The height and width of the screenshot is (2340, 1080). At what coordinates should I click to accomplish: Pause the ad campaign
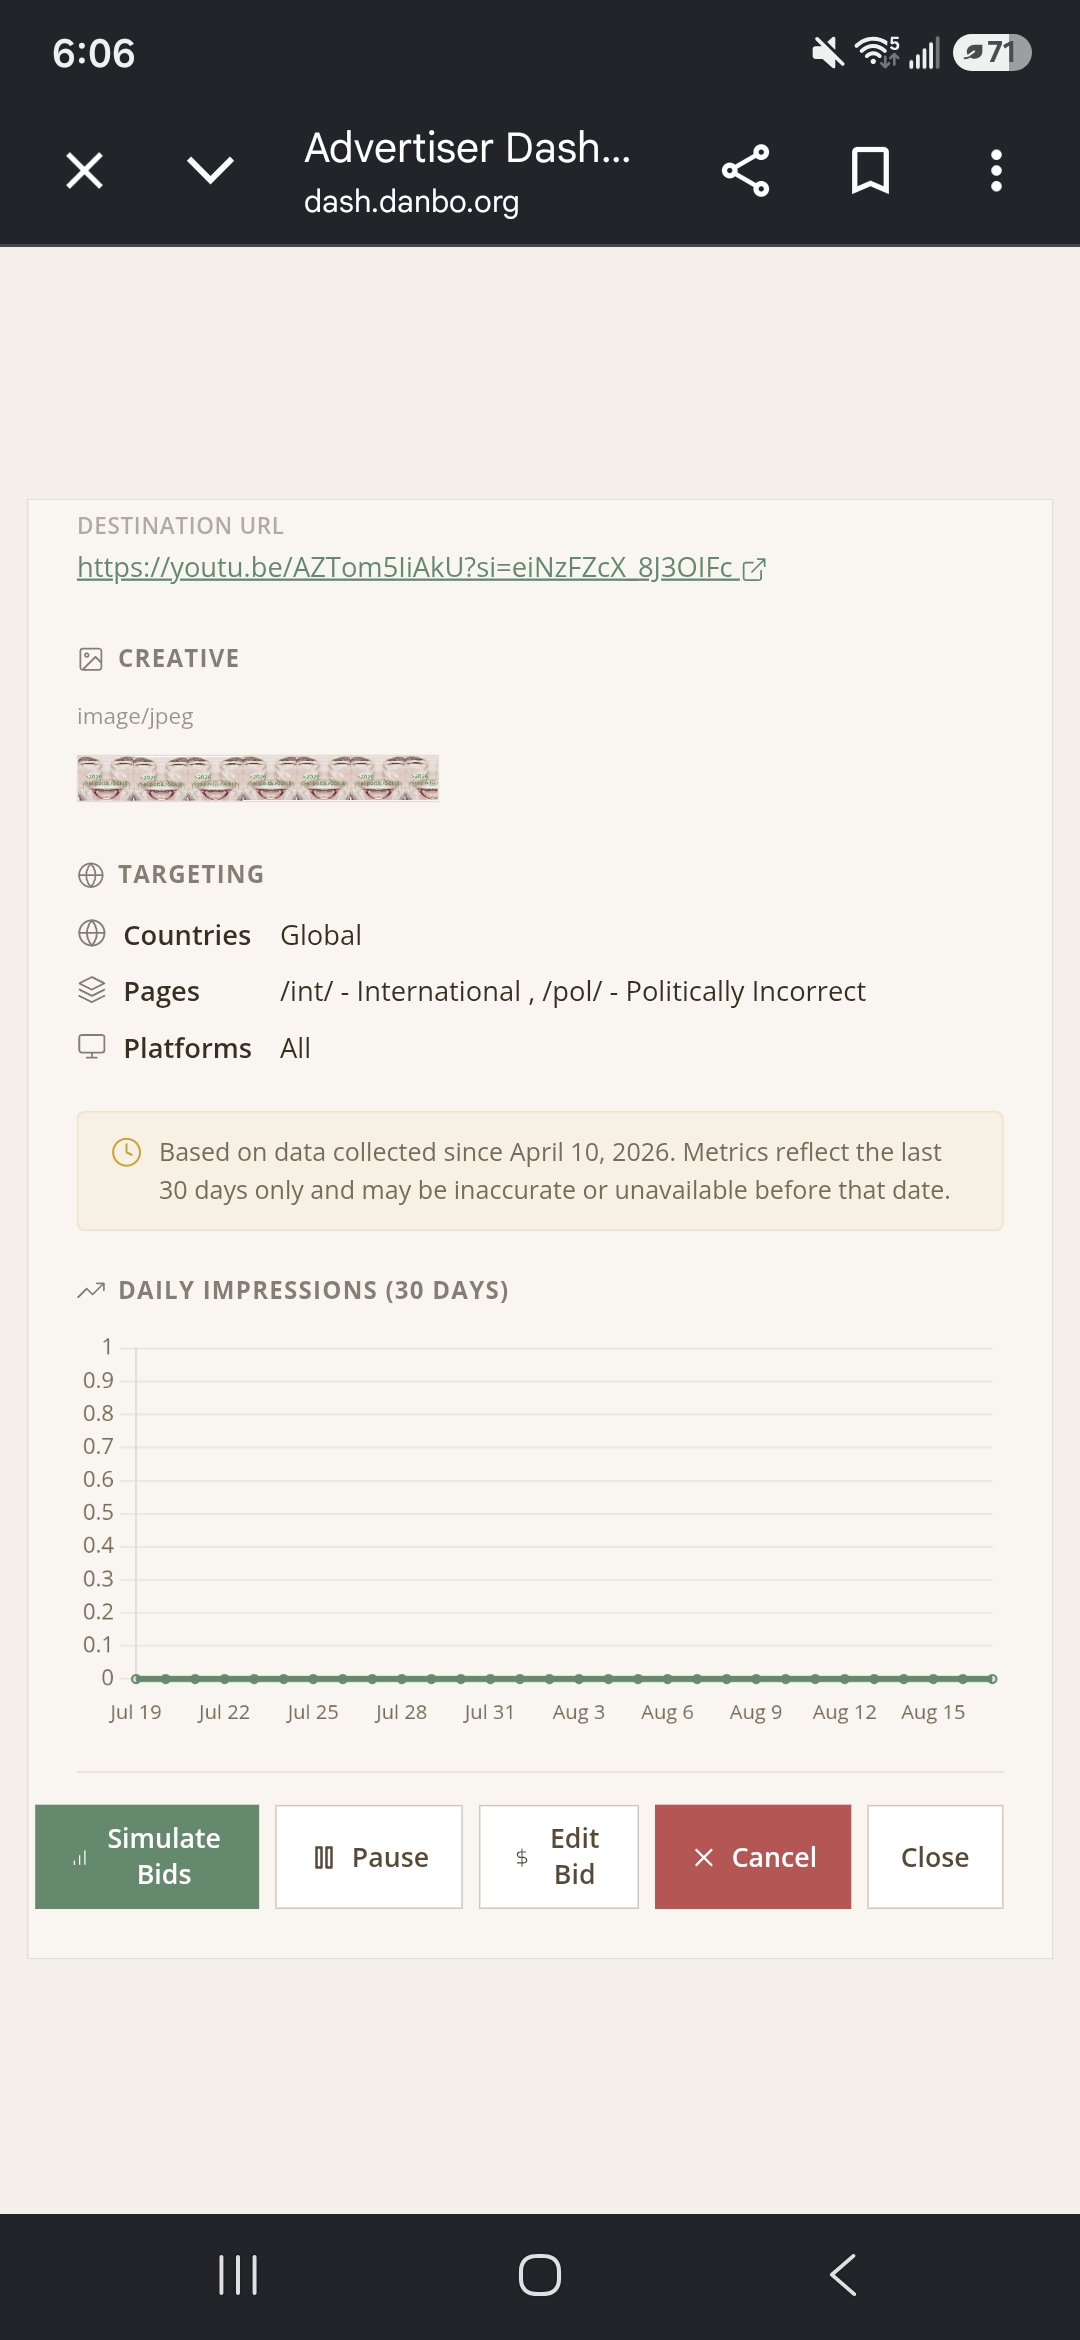pyautogui.click(x=369, y=1856)
